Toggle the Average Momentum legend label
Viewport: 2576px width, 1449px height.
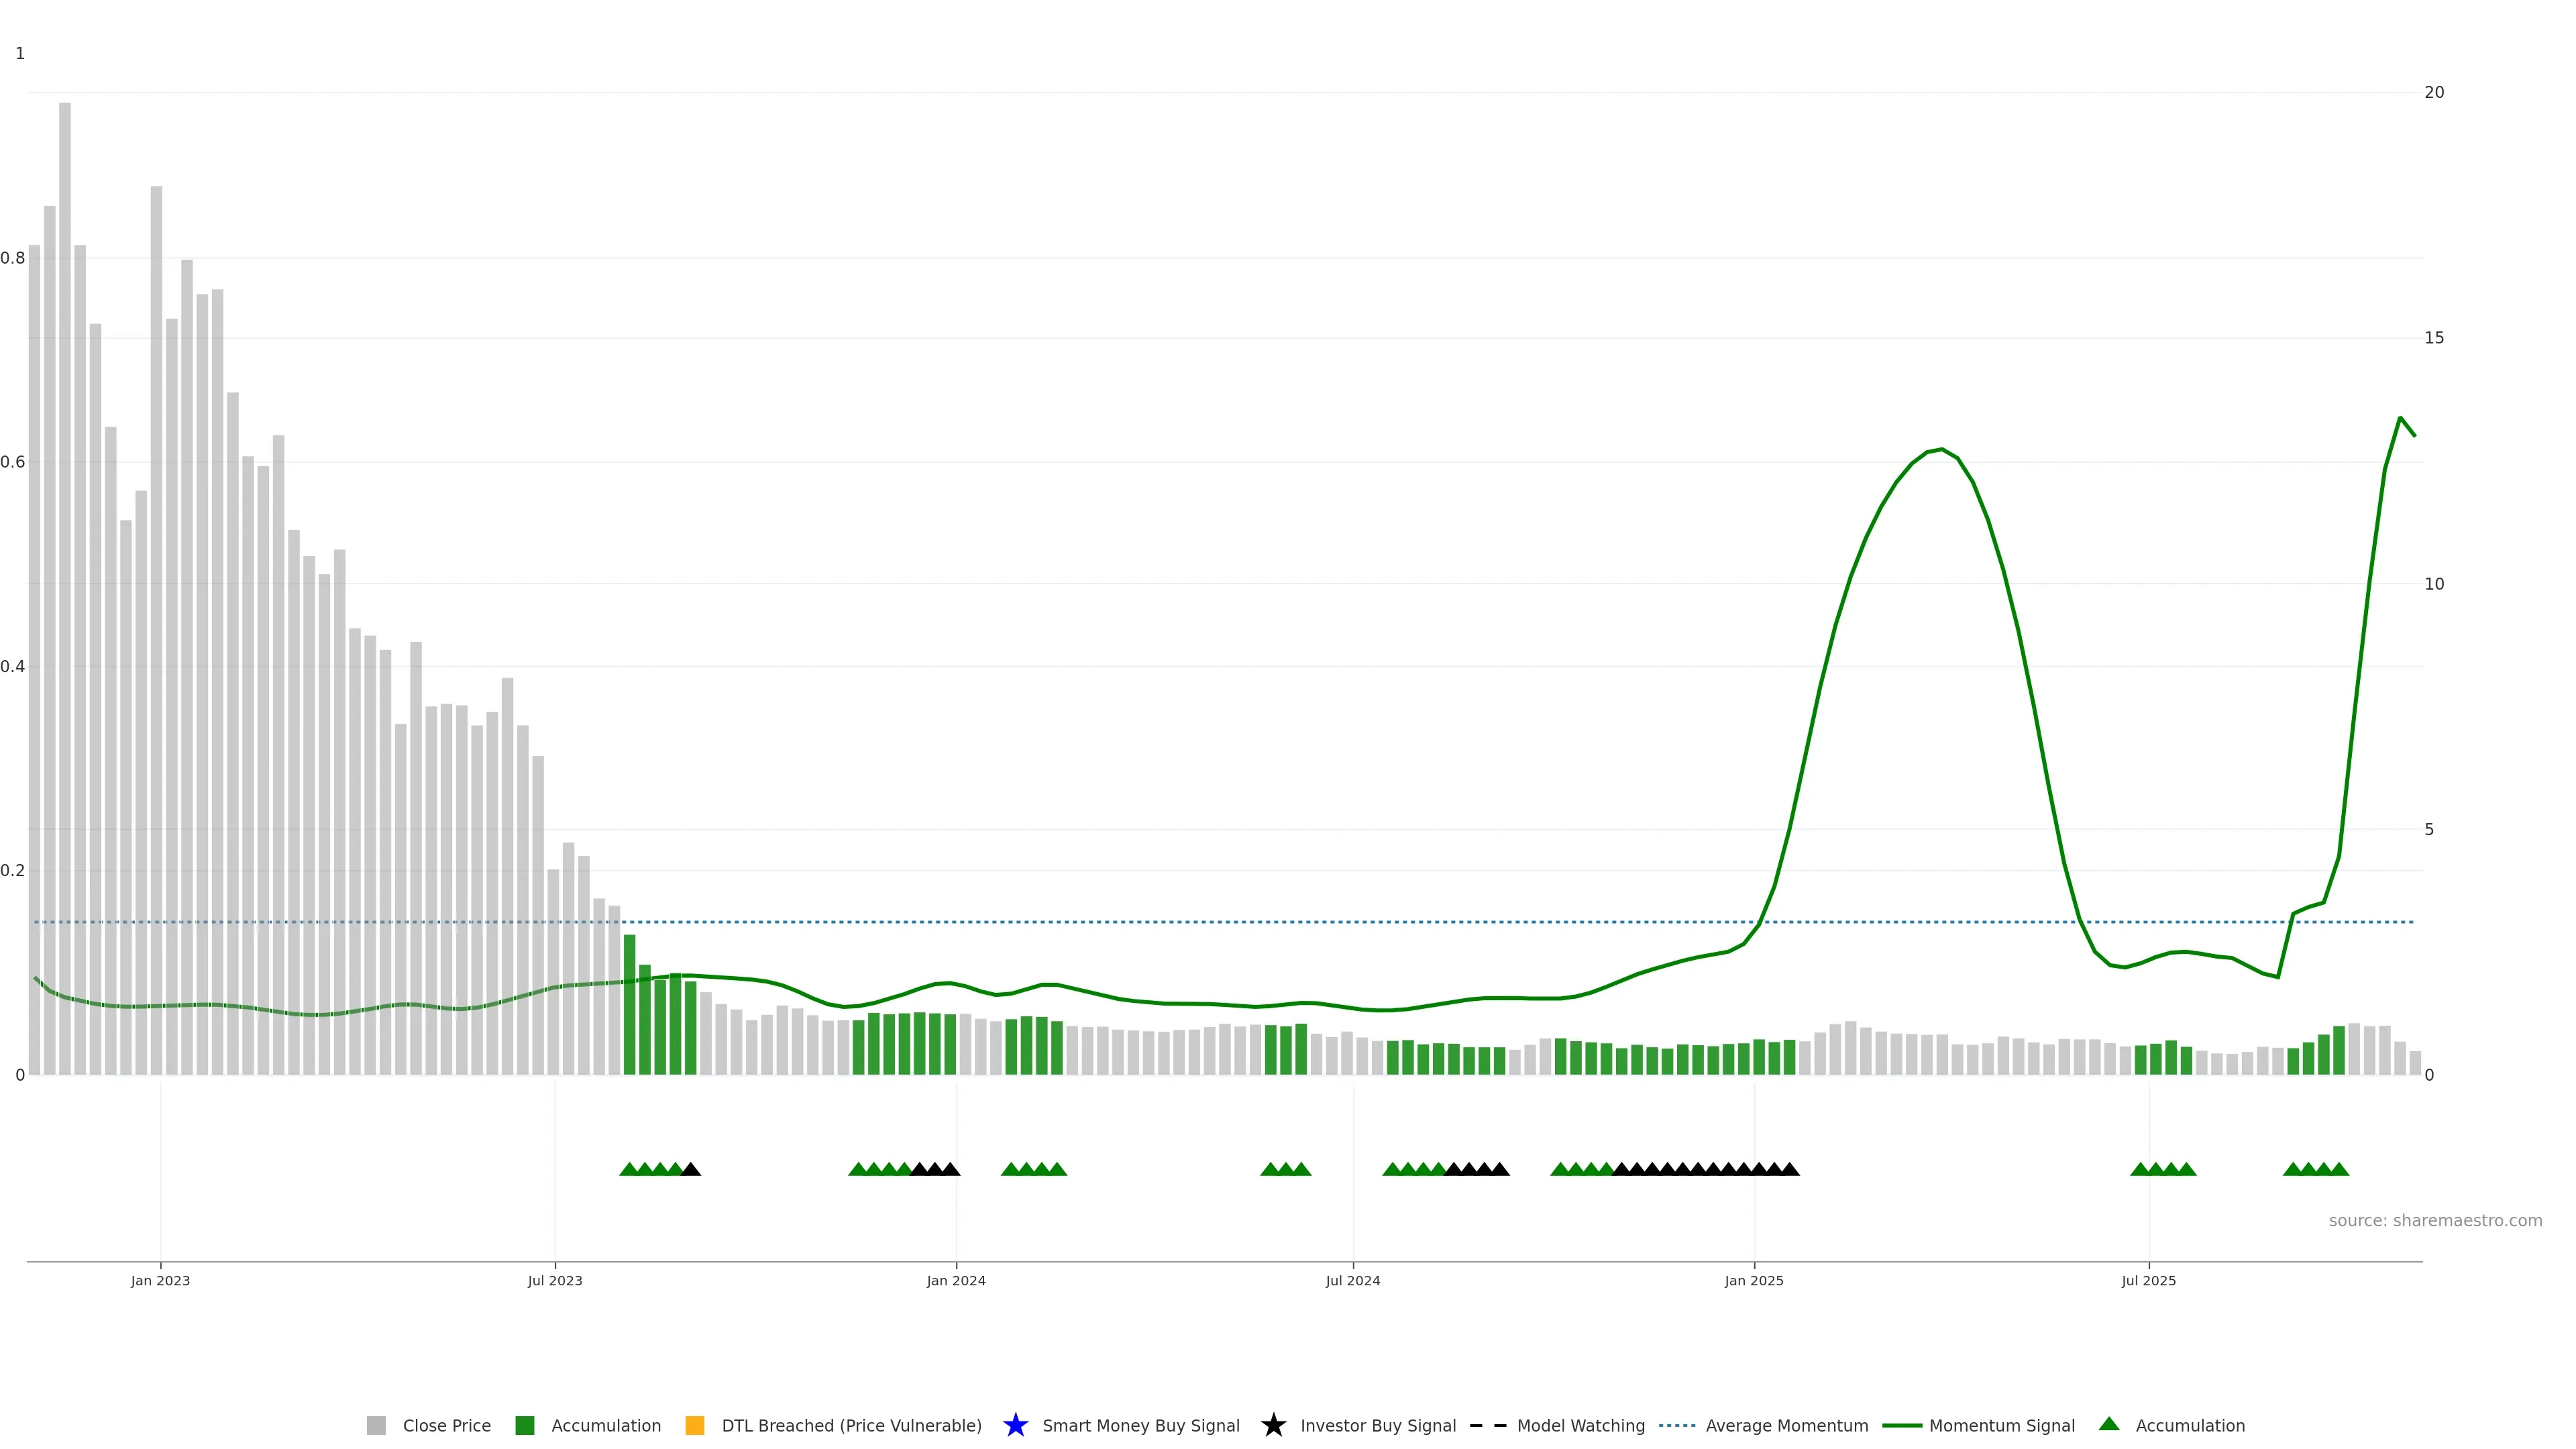coord(1786,1426)
